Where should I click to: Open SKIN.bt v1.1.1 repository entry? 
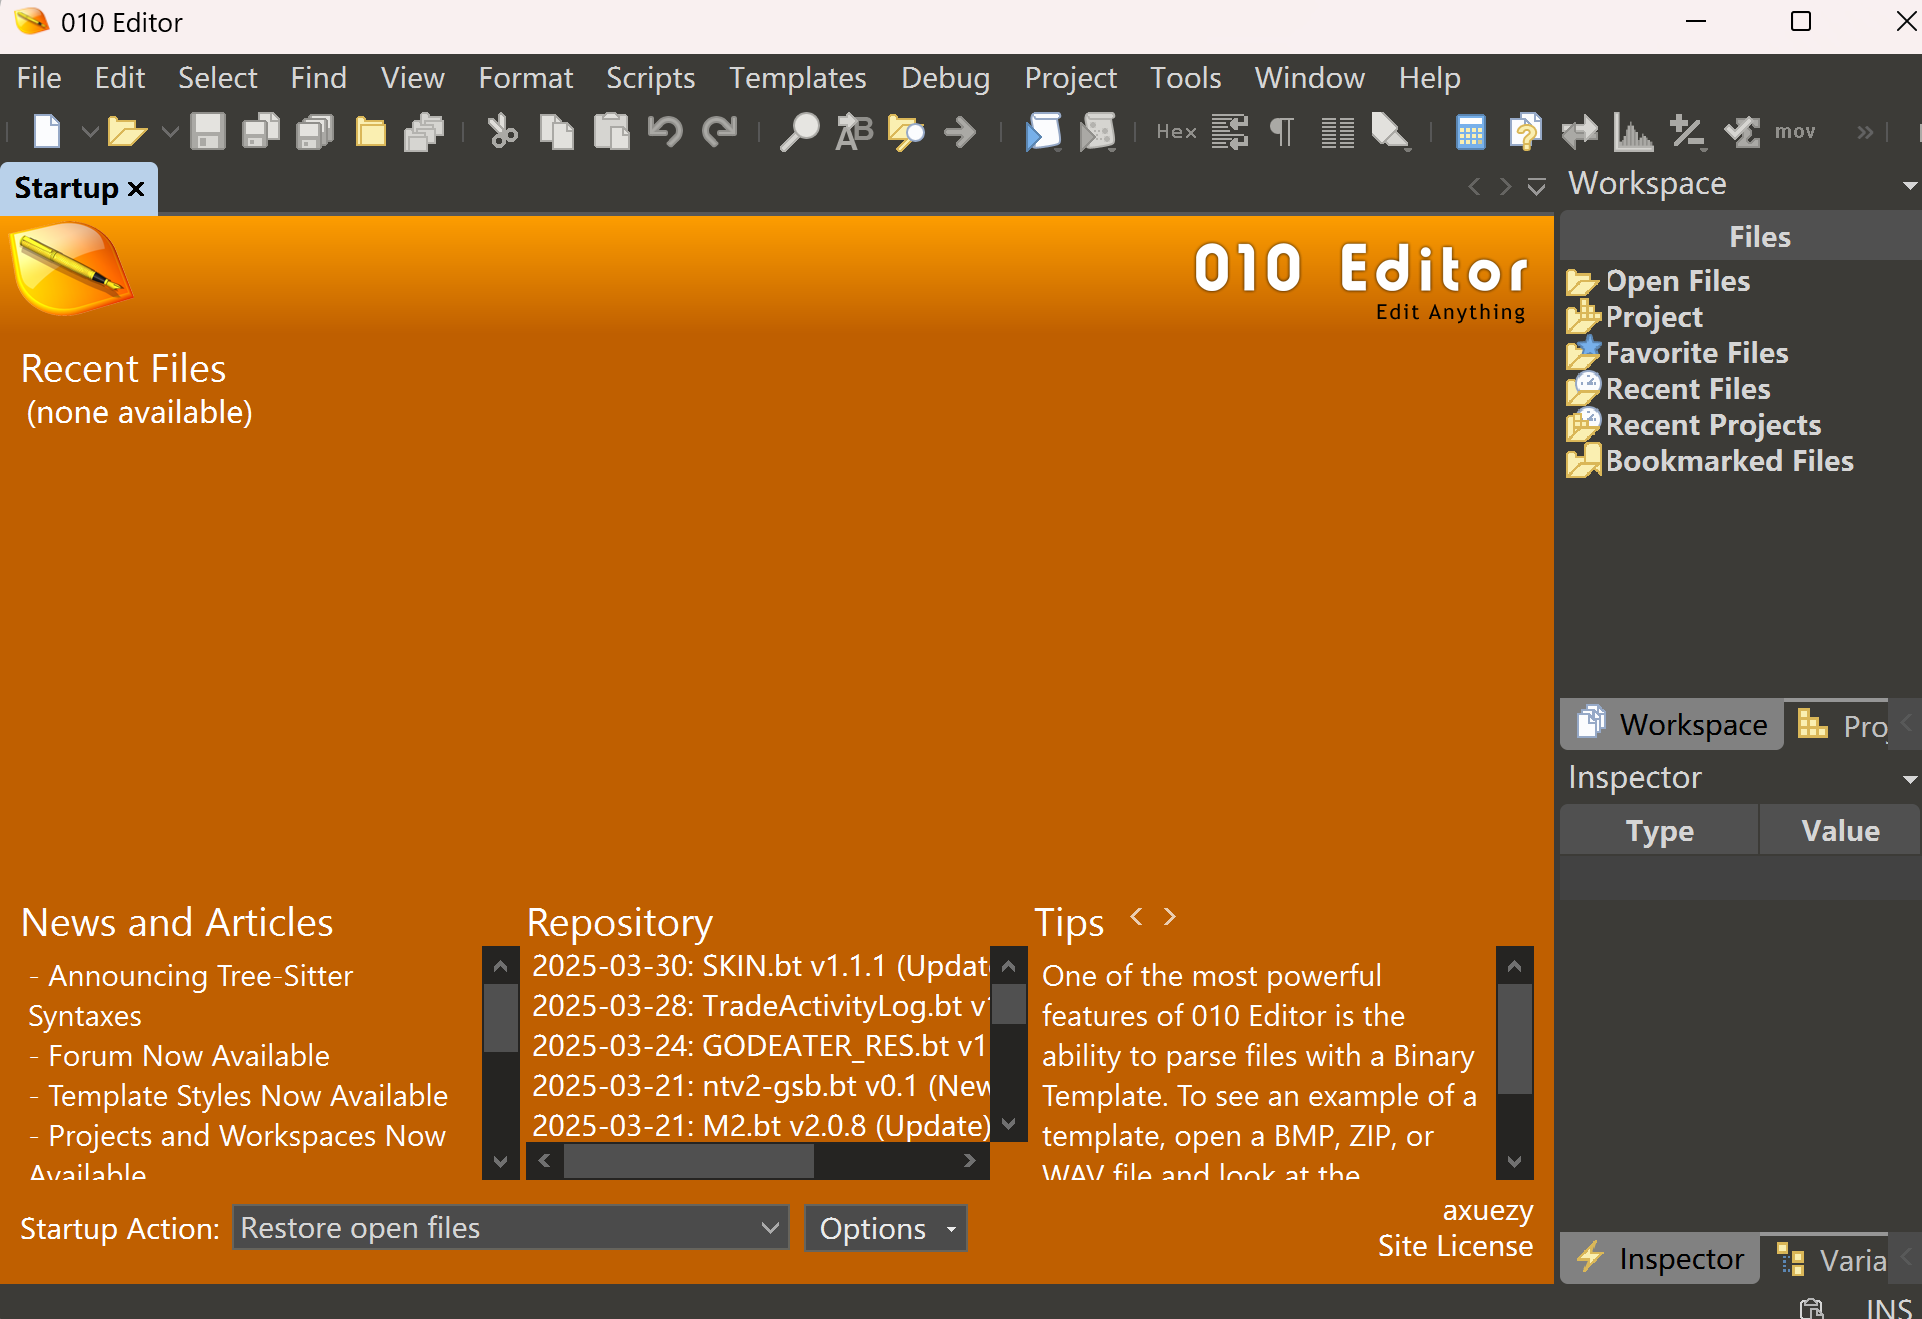pyautogui.click(x=760, y=965)
